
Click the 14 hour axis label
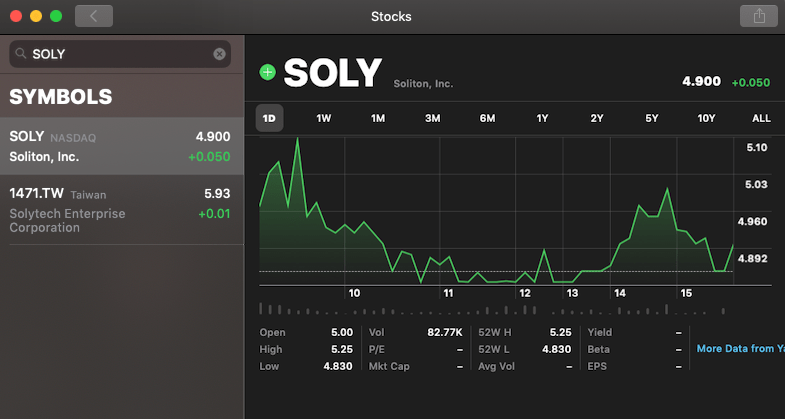click(x=620, y=293)
